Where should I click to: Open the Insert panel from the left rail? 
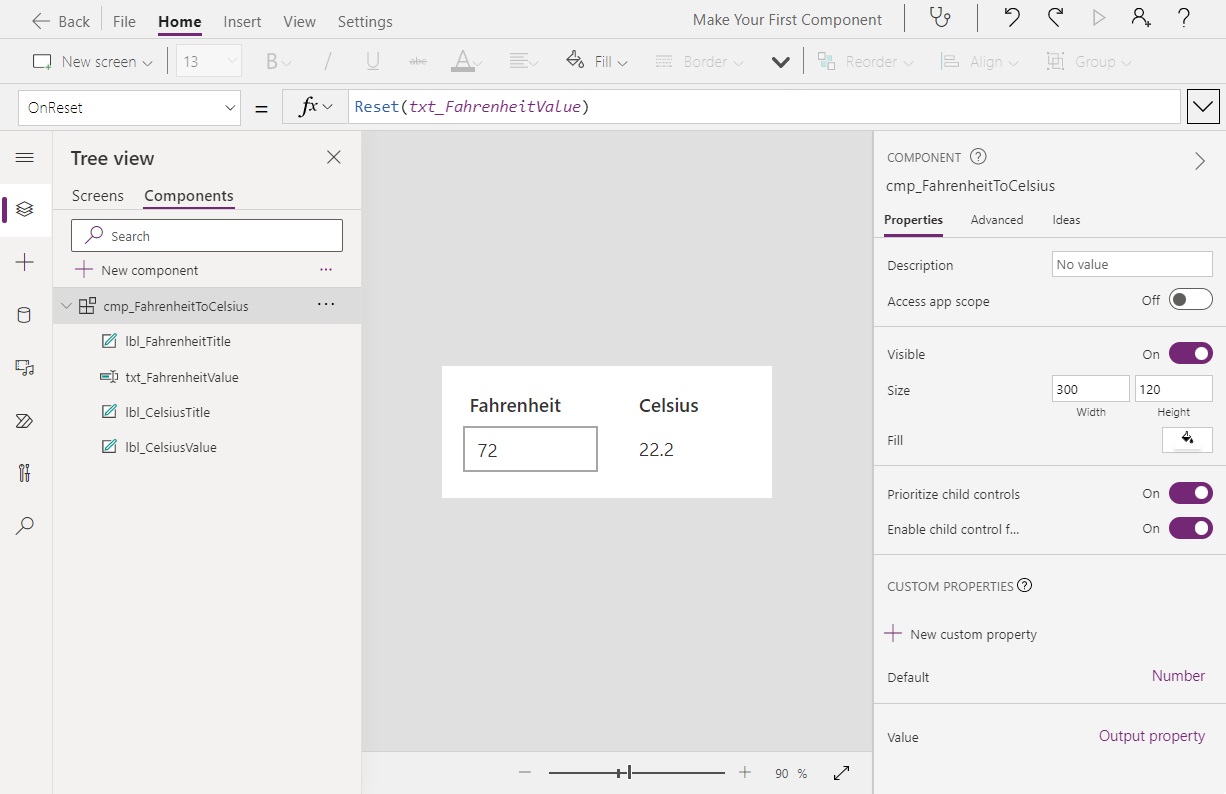pos(25,262)
